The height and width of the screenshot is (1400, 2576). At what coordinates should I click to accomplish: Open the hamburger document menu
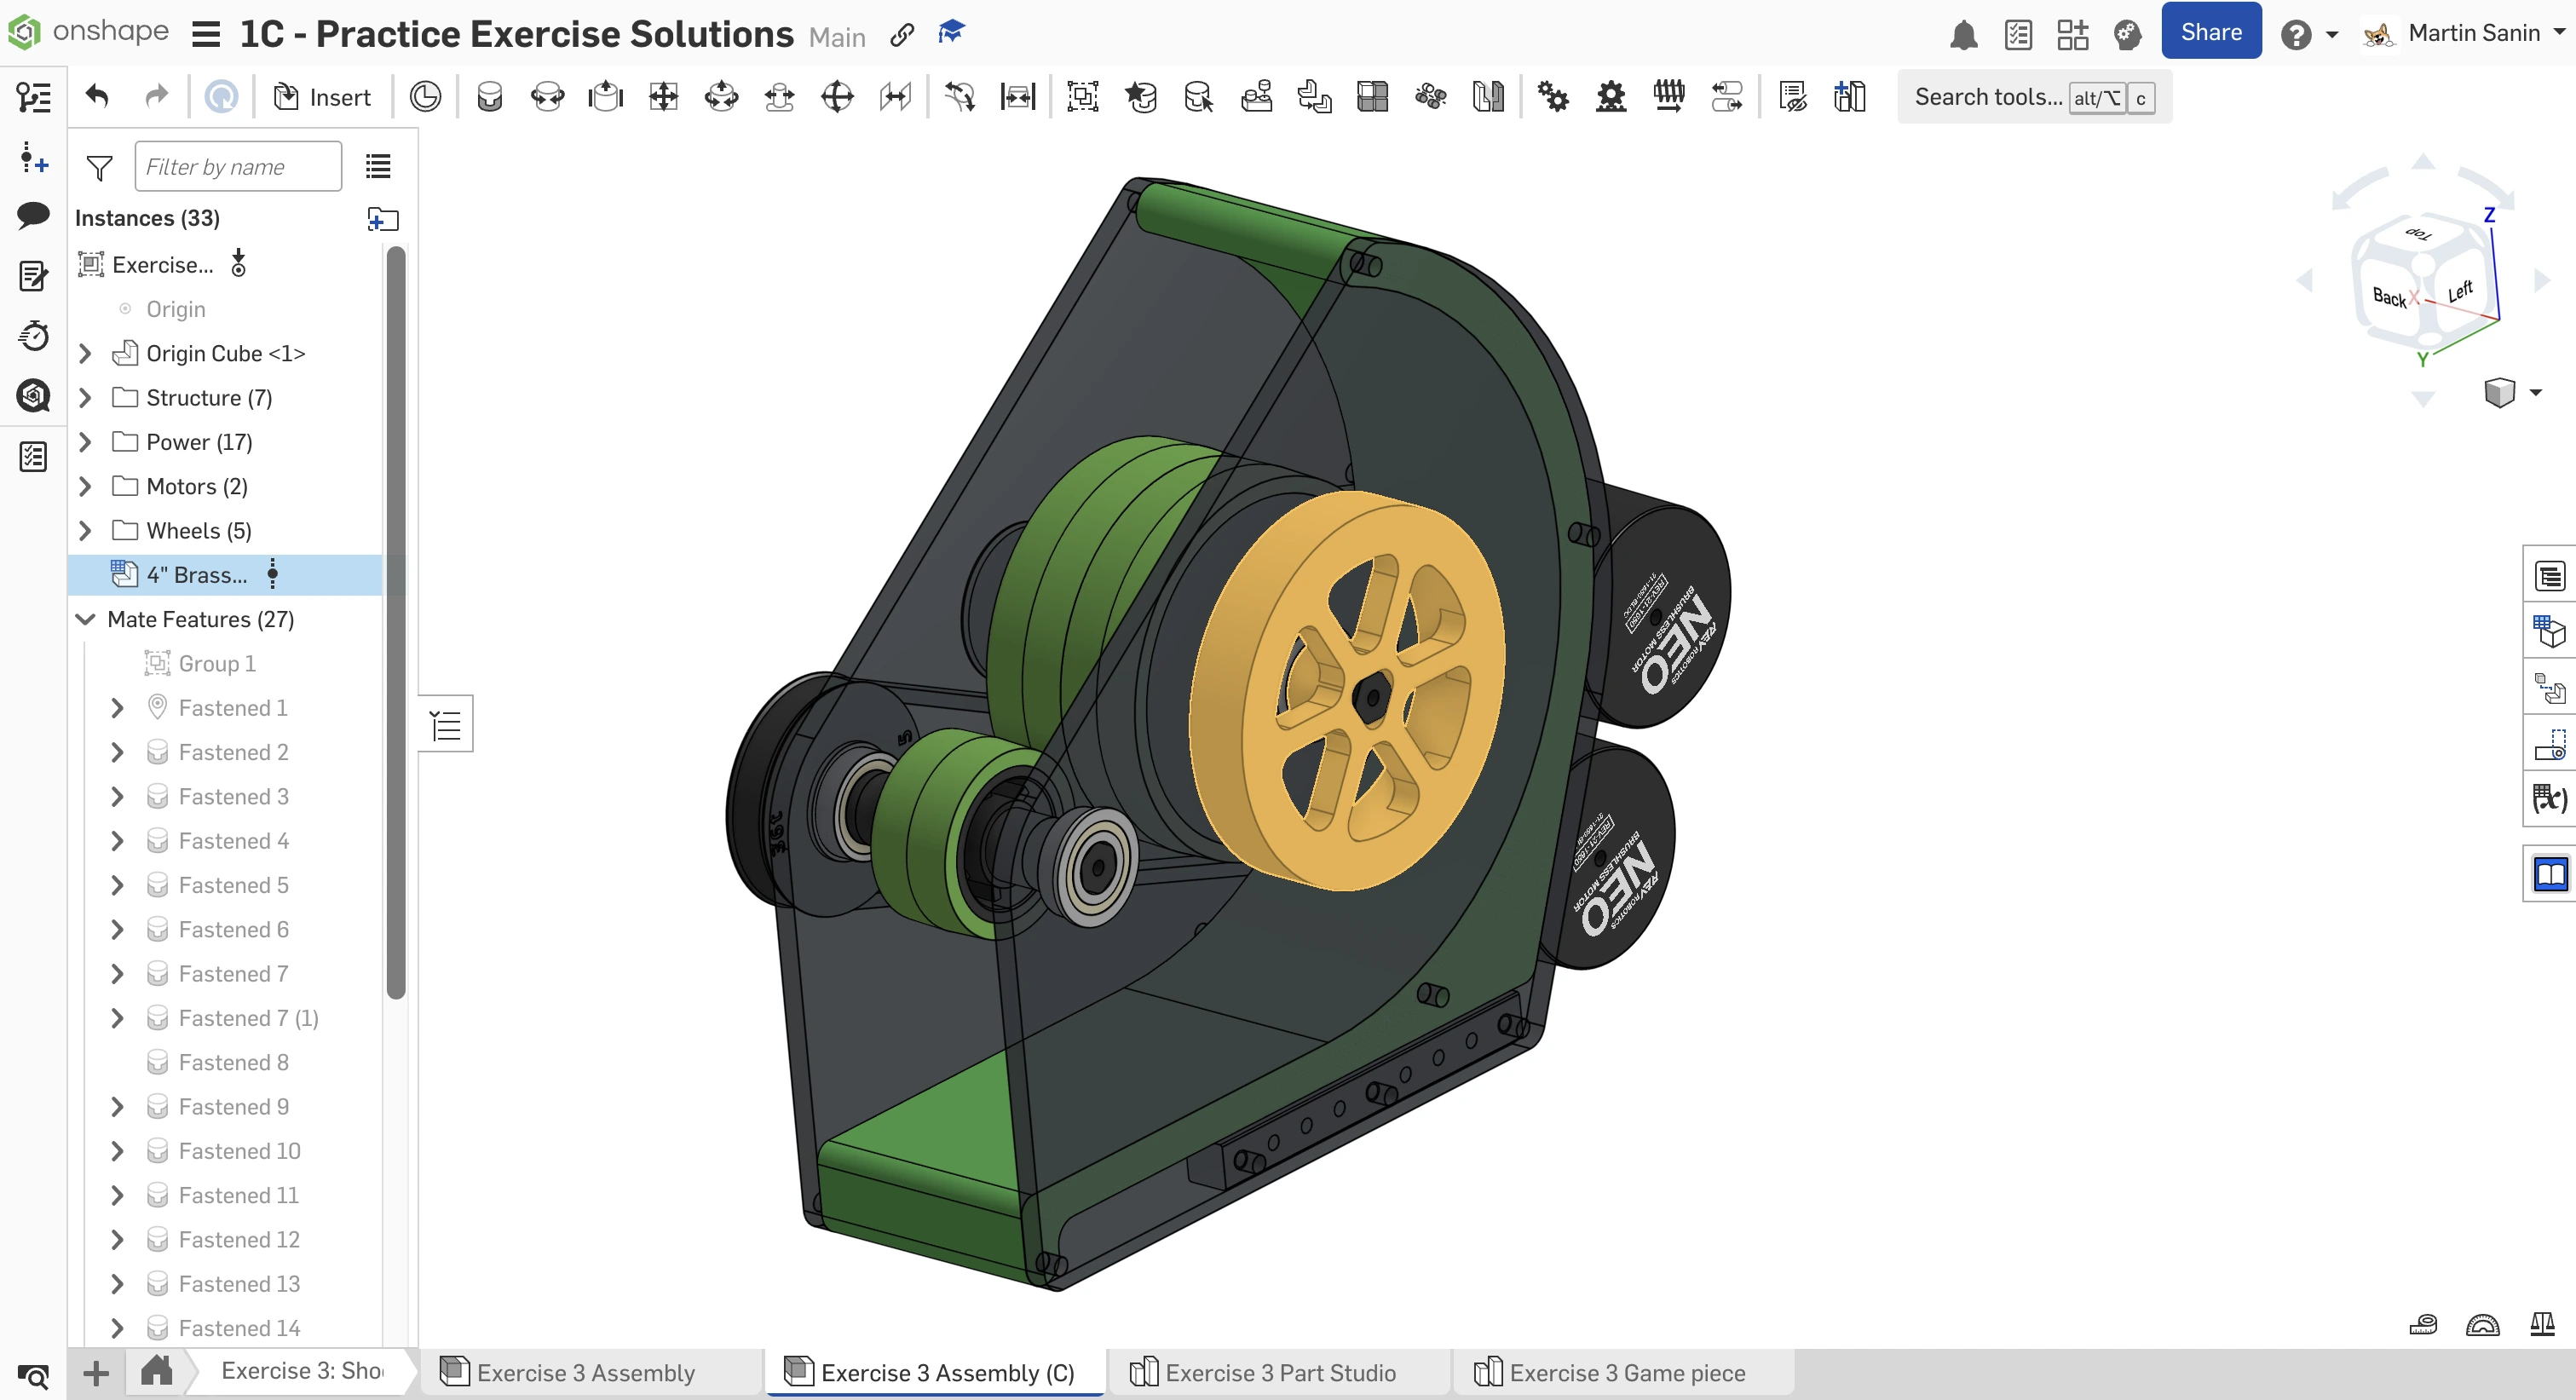tap(206, 35)
